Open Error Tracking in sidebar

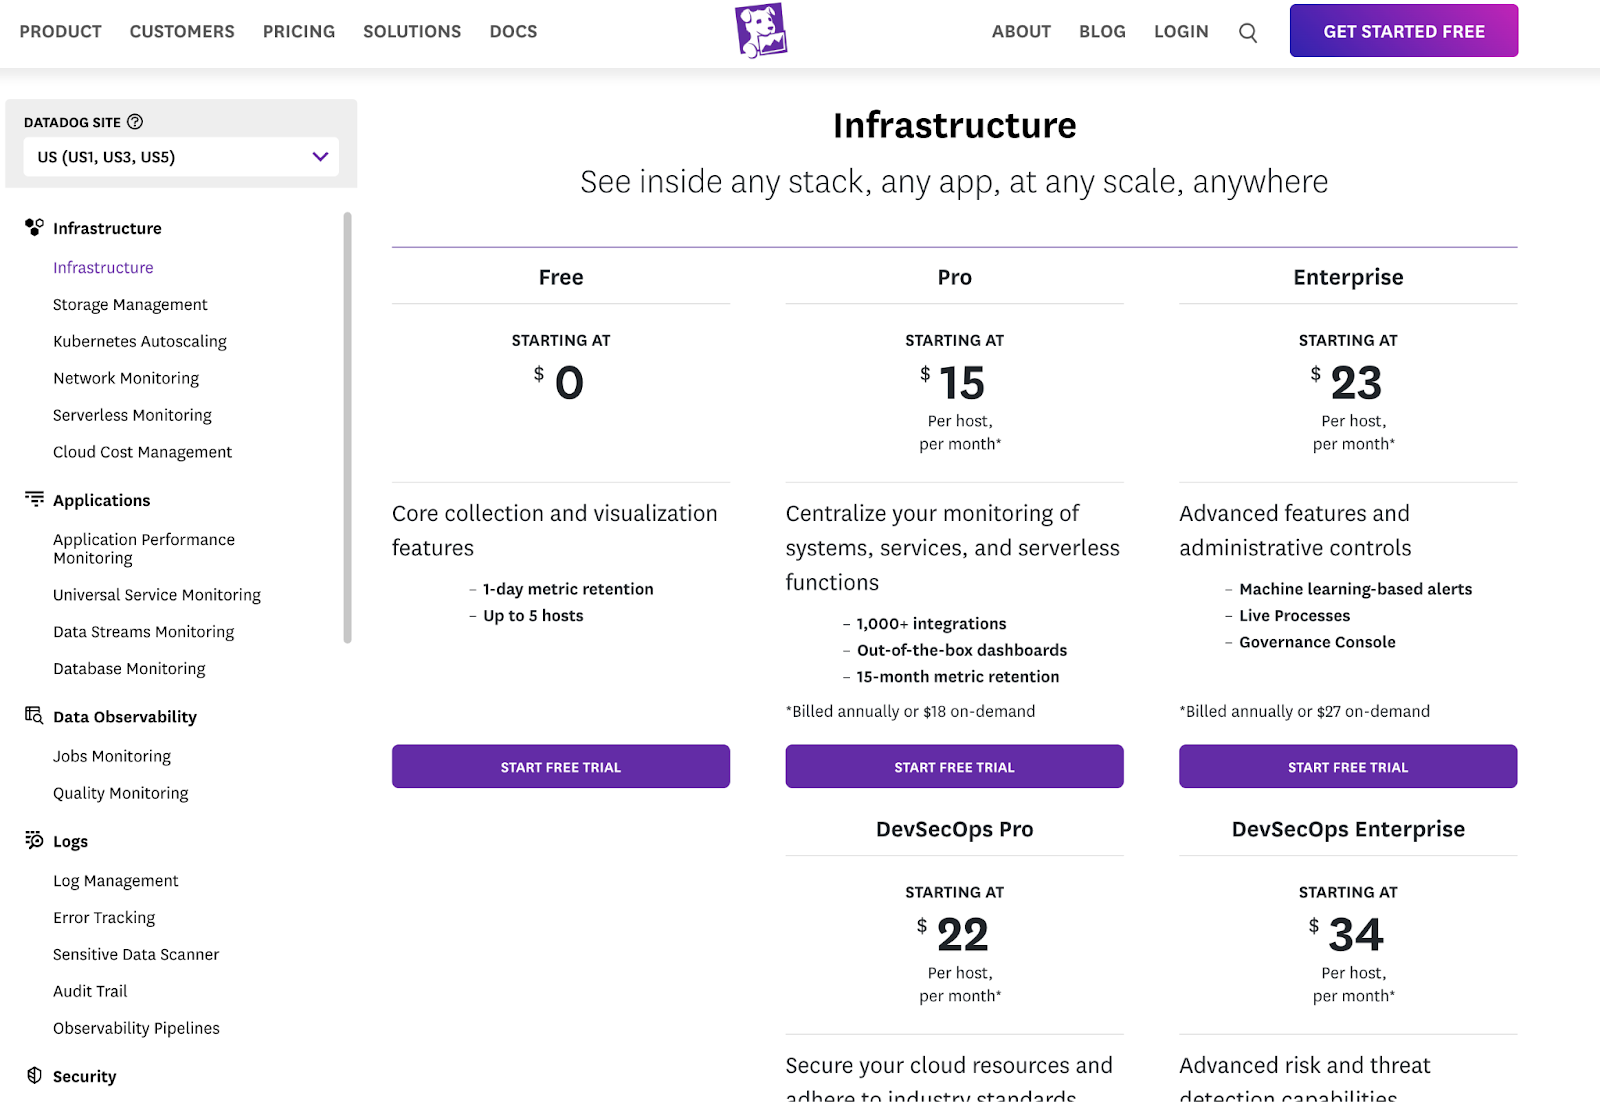[104, 918]
